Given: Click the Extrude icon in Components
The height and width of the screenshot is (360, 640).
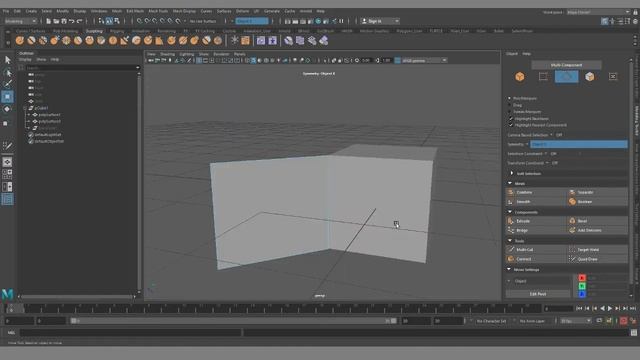Looking at the screenshot, I should pyautogui.click(x=511, y=221).
